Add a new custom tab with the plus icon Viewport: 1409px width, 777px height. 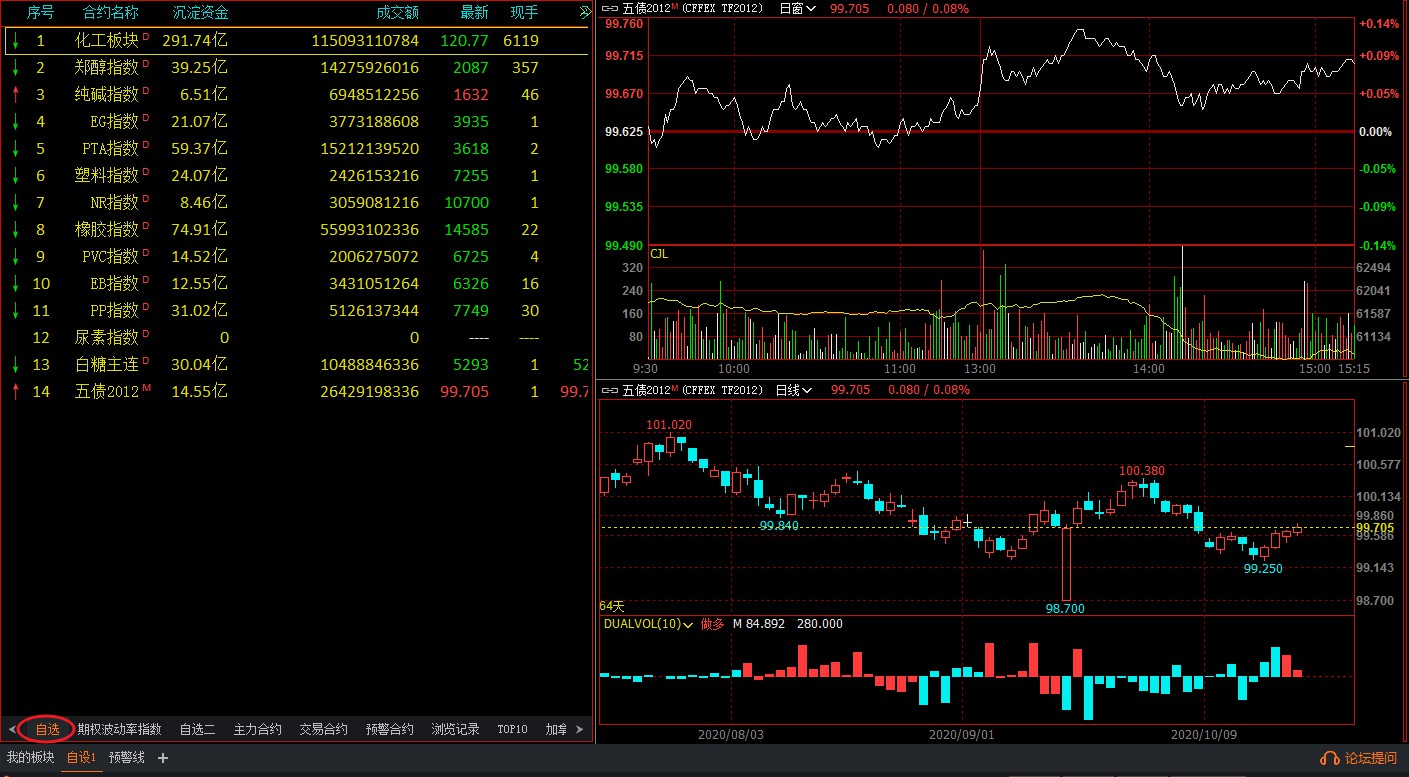point(163,758)
